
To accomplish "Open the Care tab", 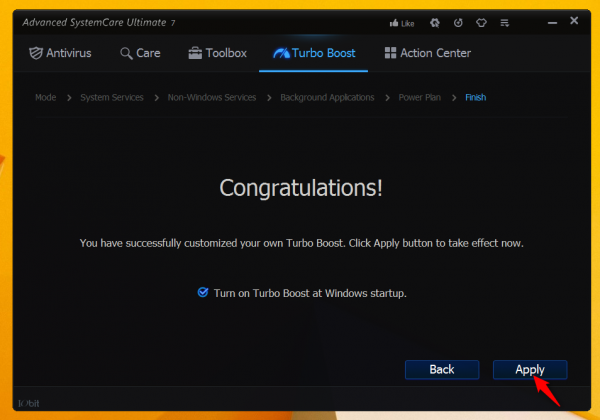I will tap(140, 53).
